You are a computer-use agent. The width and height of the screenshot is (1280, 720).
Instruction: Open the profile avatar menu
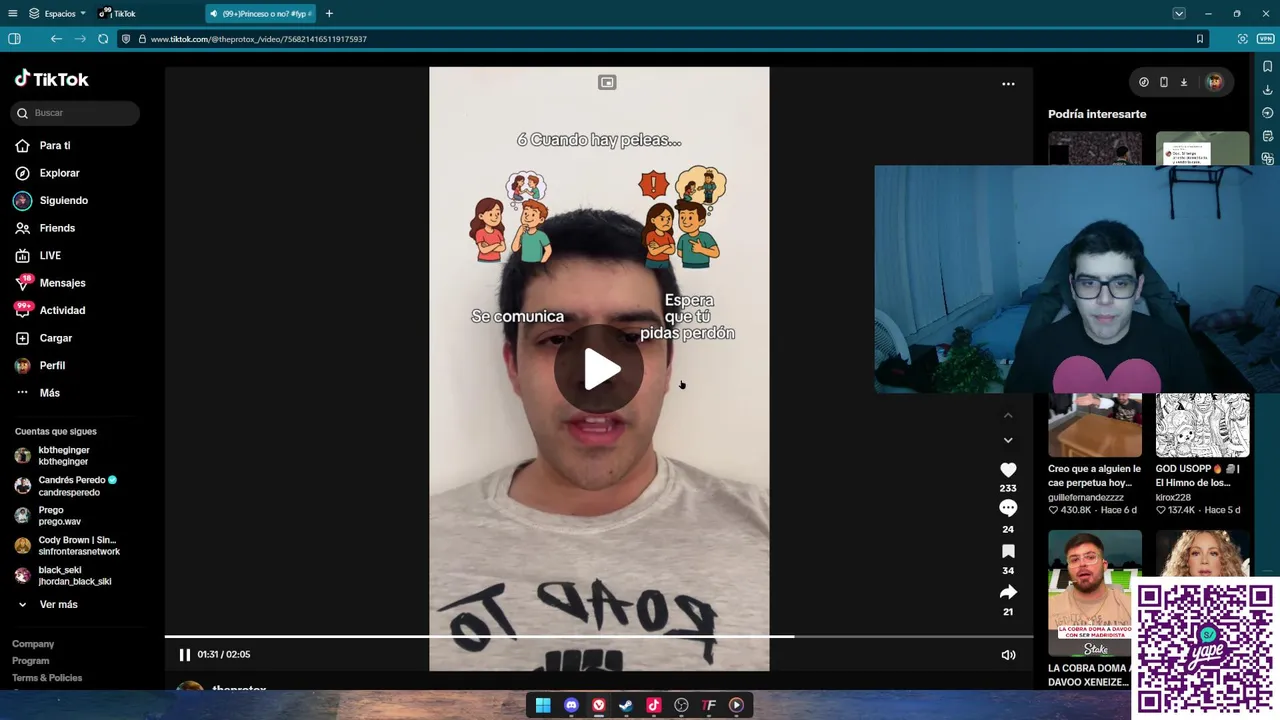click(x=1214, y=82)
